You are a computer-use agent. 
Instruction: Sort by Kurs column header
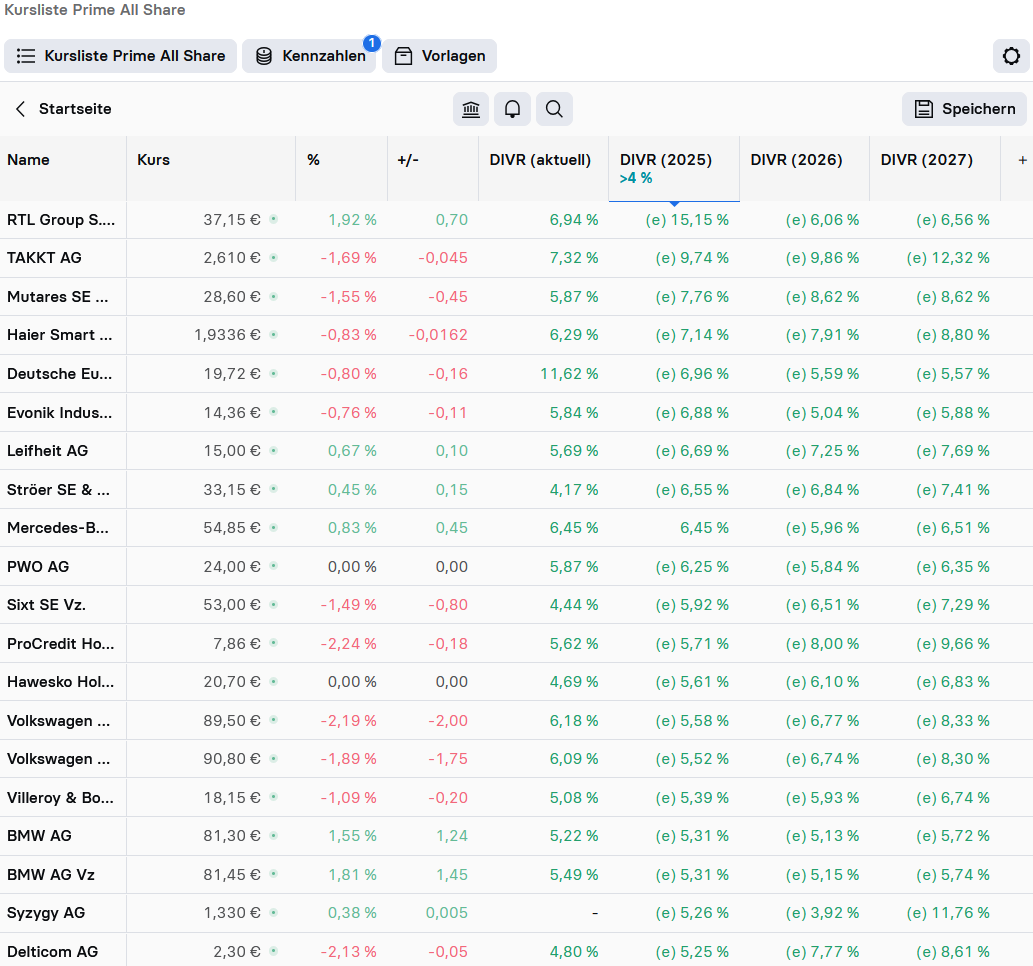click(x=154, y=160)
